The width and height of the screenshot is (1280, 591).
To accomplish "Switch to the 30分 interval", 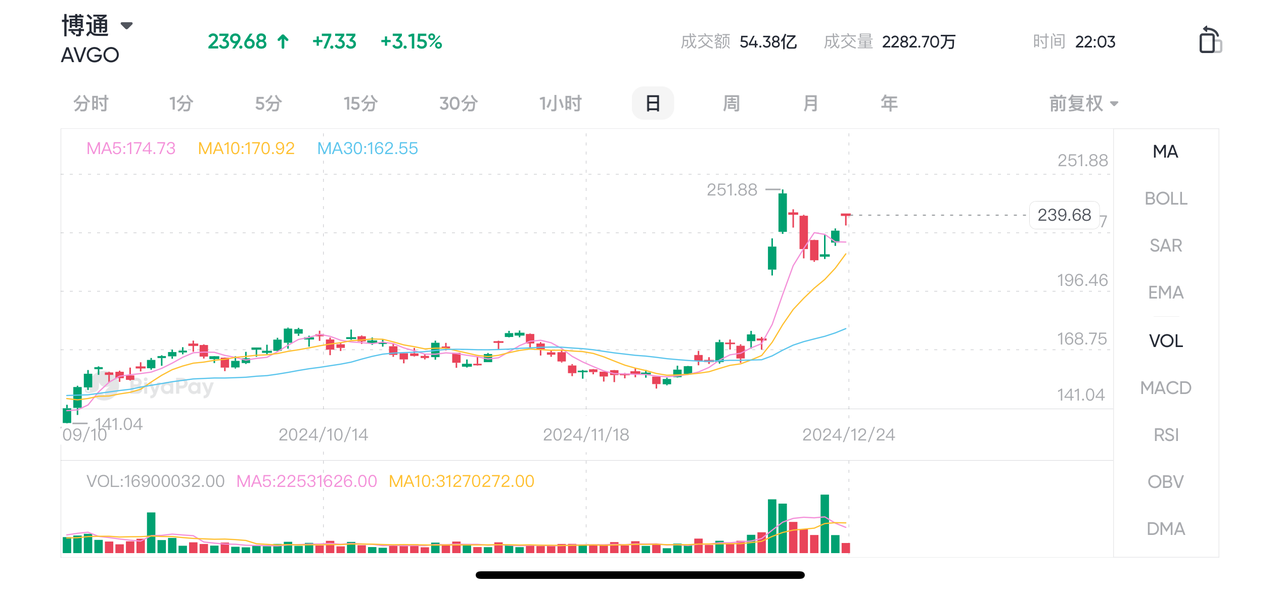I will tap(459, 103).
